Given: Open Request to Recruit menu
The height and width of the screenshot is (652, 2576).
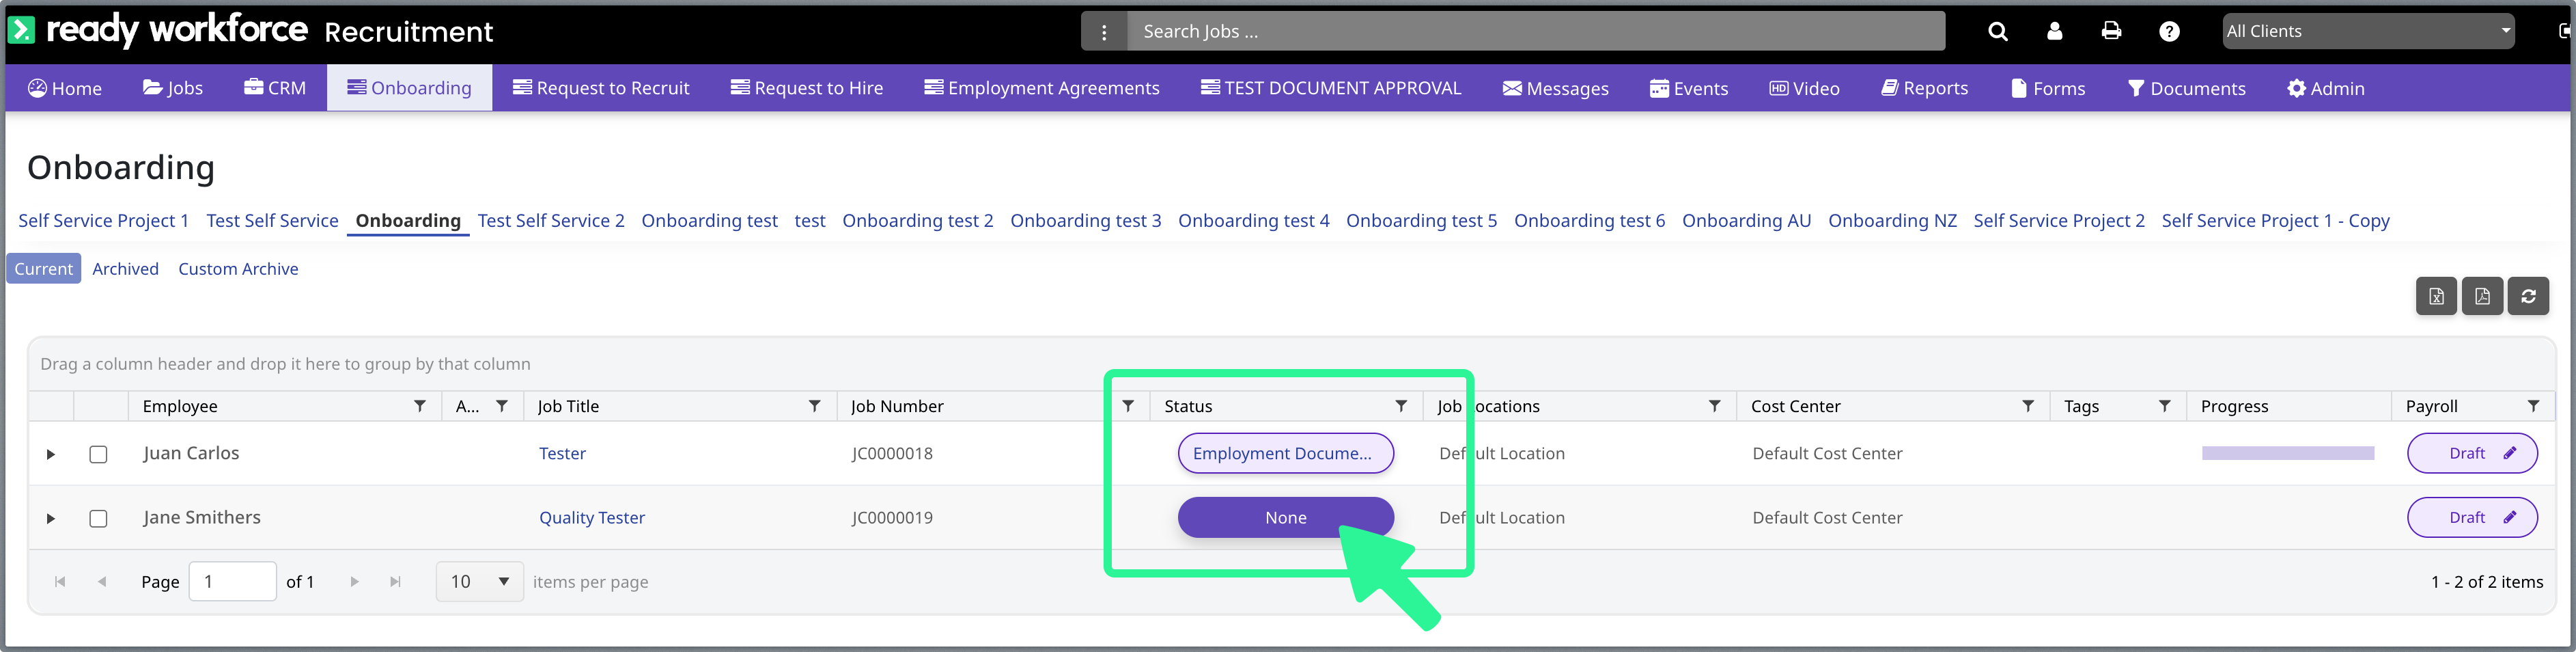Looking at the screenshot, I should tap(601, 88).
